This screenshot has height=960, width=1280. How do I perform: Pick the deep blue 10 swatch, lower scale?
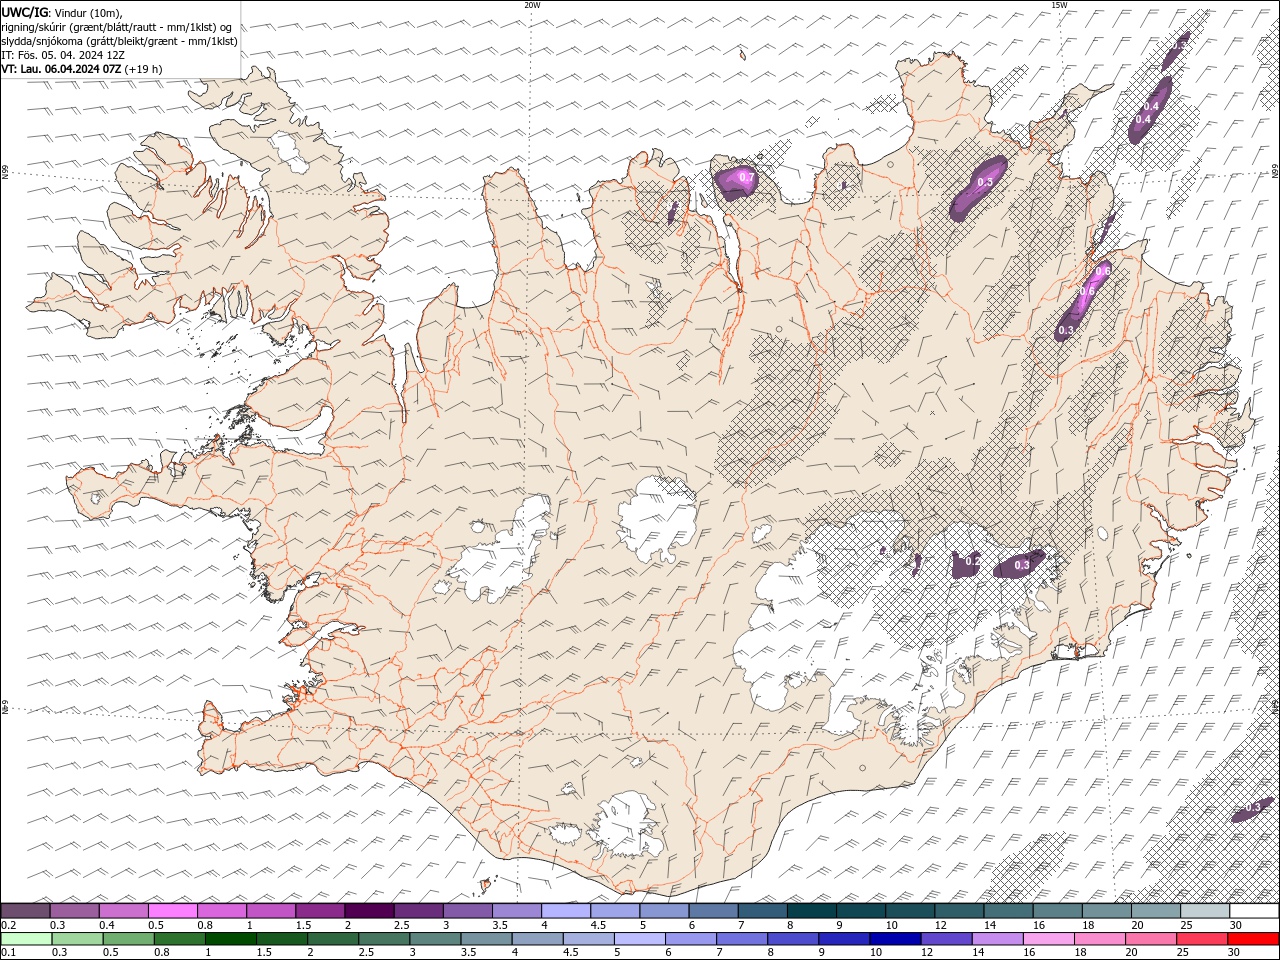click(895, 939)
